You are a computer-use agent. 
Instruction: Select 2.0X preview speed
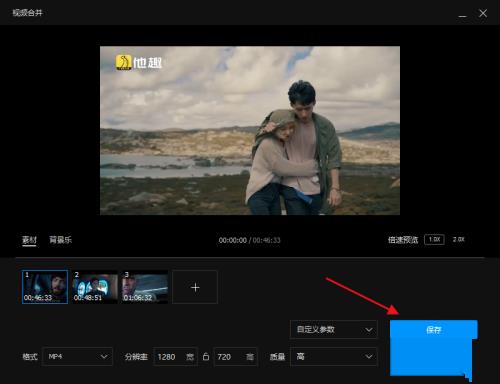click(458, 239)
